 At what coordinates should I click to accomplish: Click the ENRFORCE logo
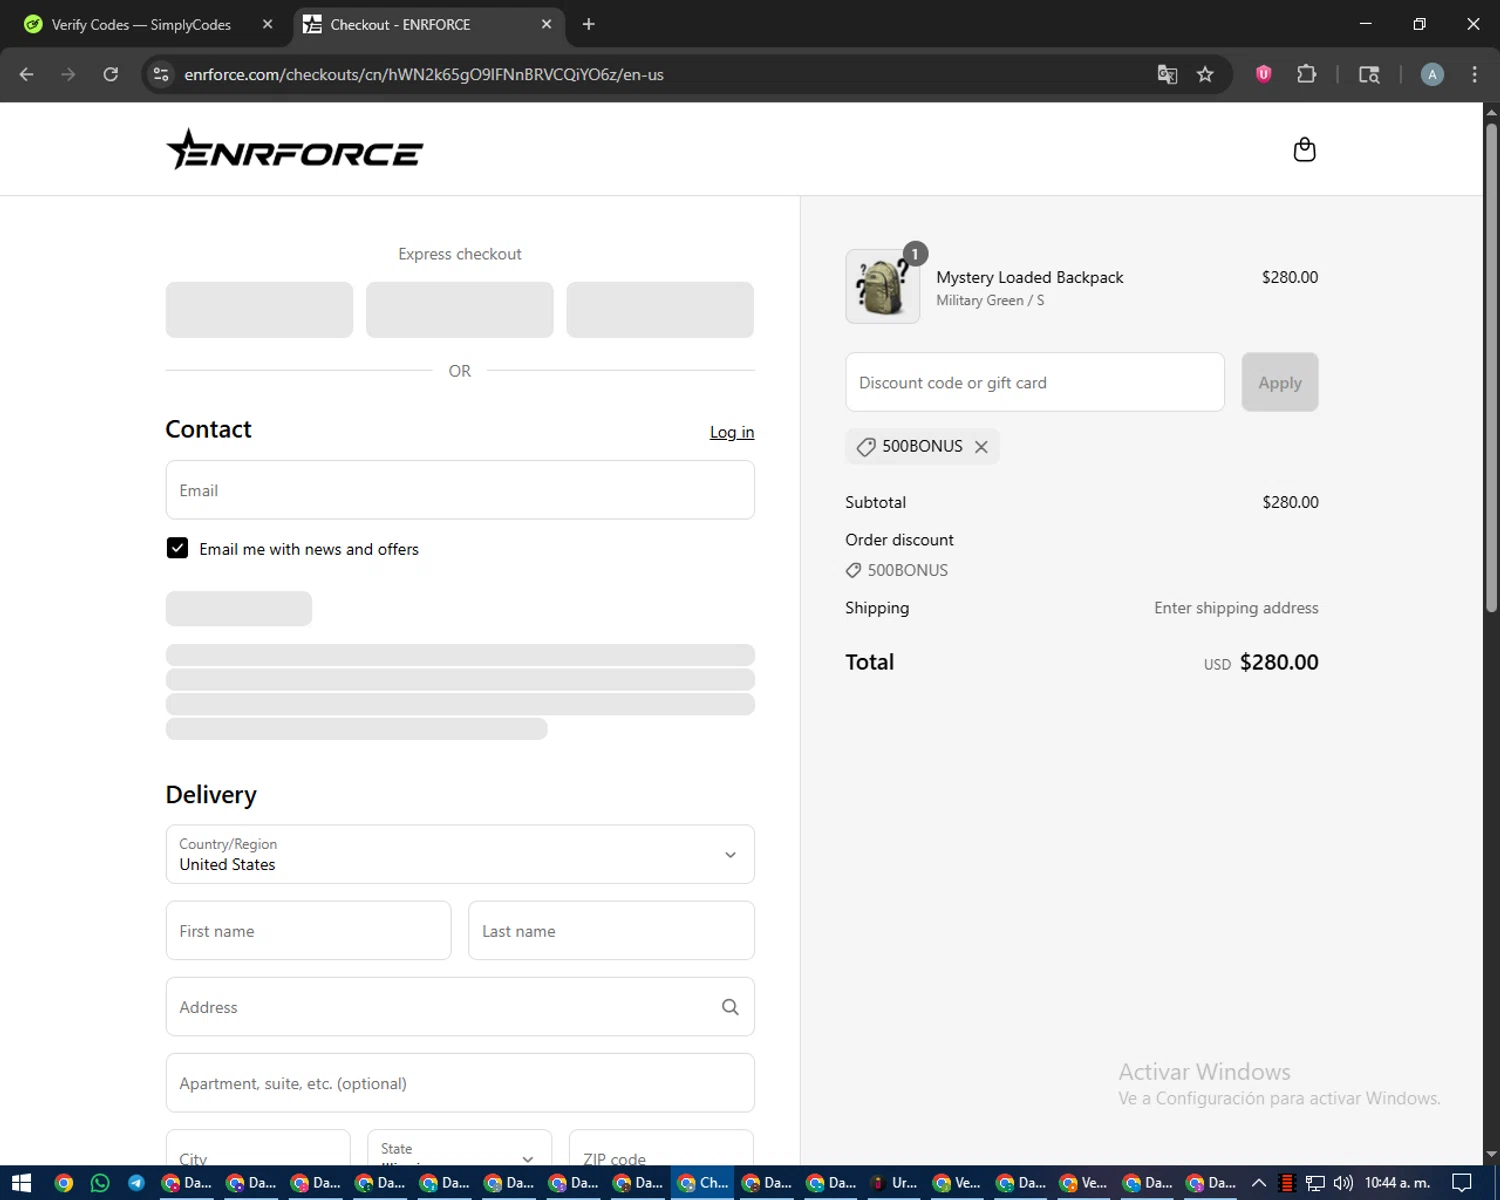[x=294, y=149]
